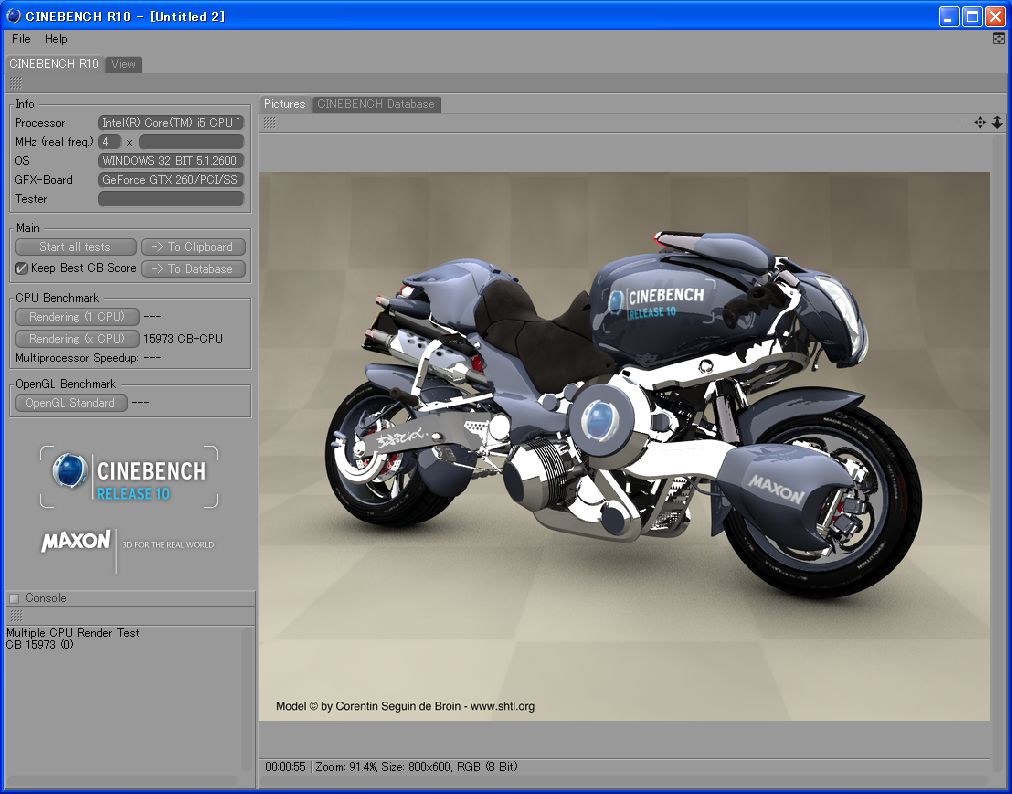This screenshot has width=1012, height=794.
Task: Click the Console panel grip handle
Action: (x=16, y=616)
